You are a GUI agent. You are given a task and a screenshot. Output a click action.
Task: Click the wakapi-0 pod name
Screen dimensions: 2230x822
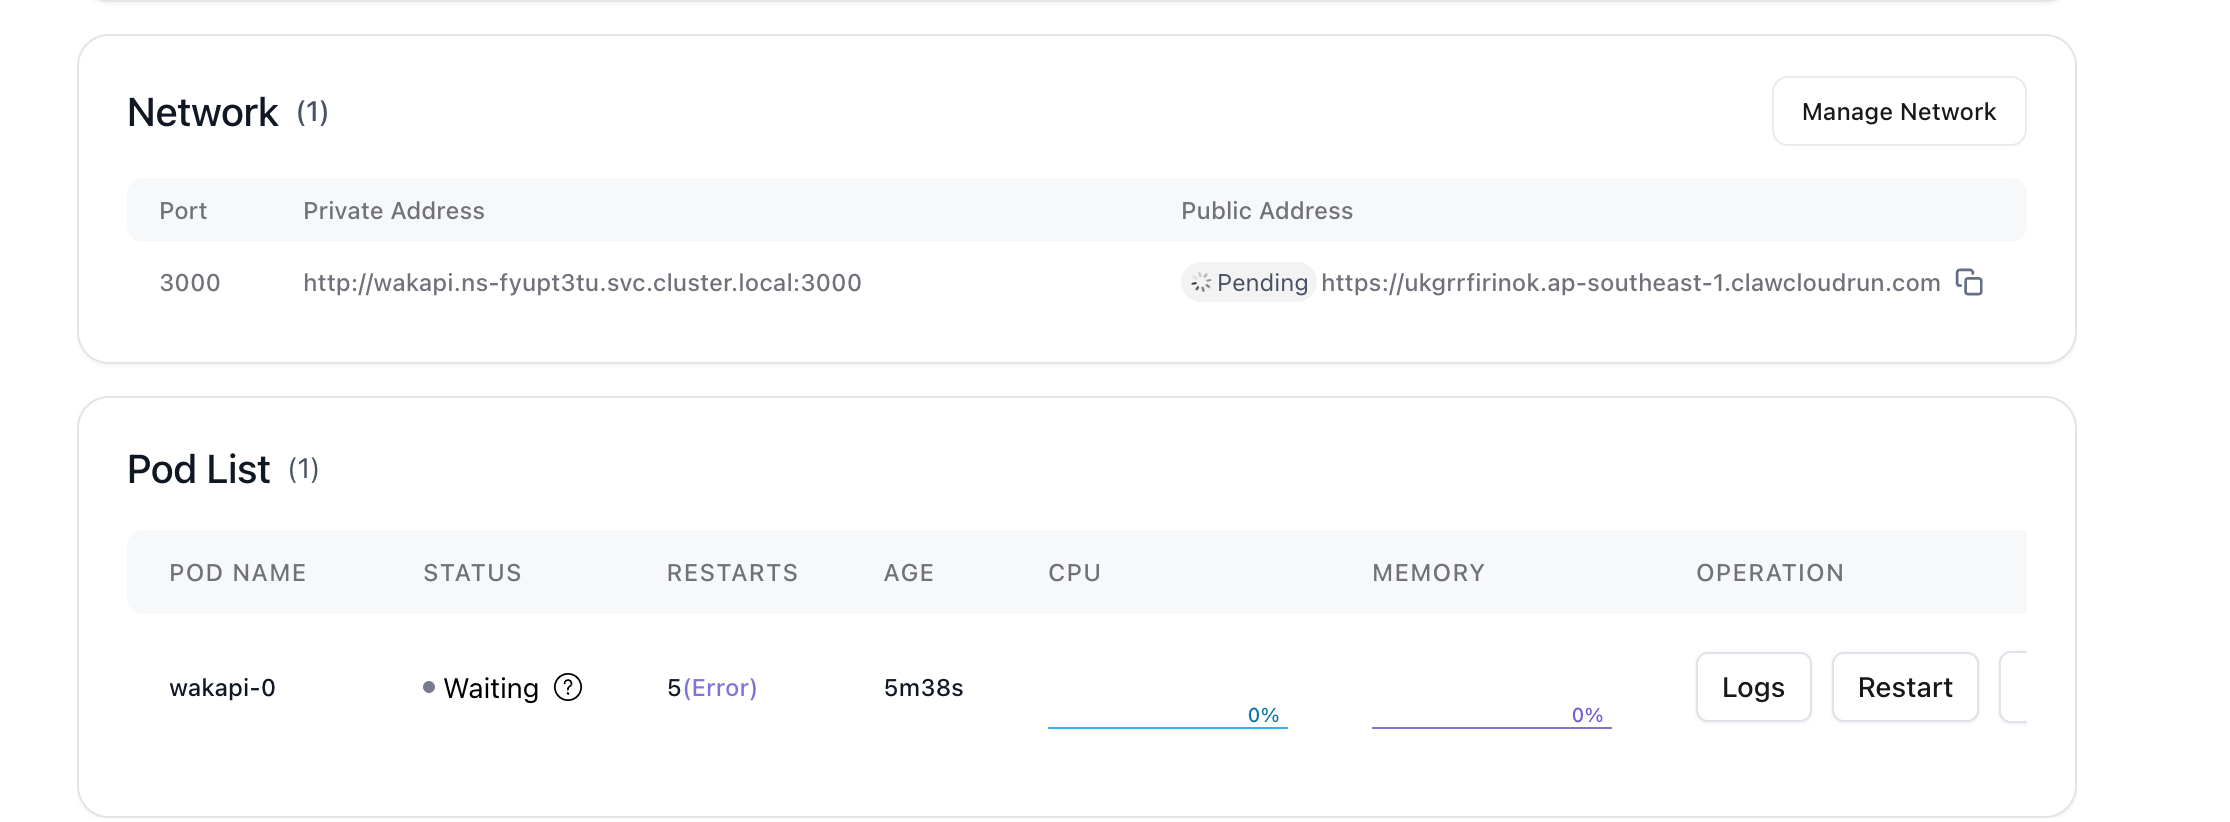[222, 688]
